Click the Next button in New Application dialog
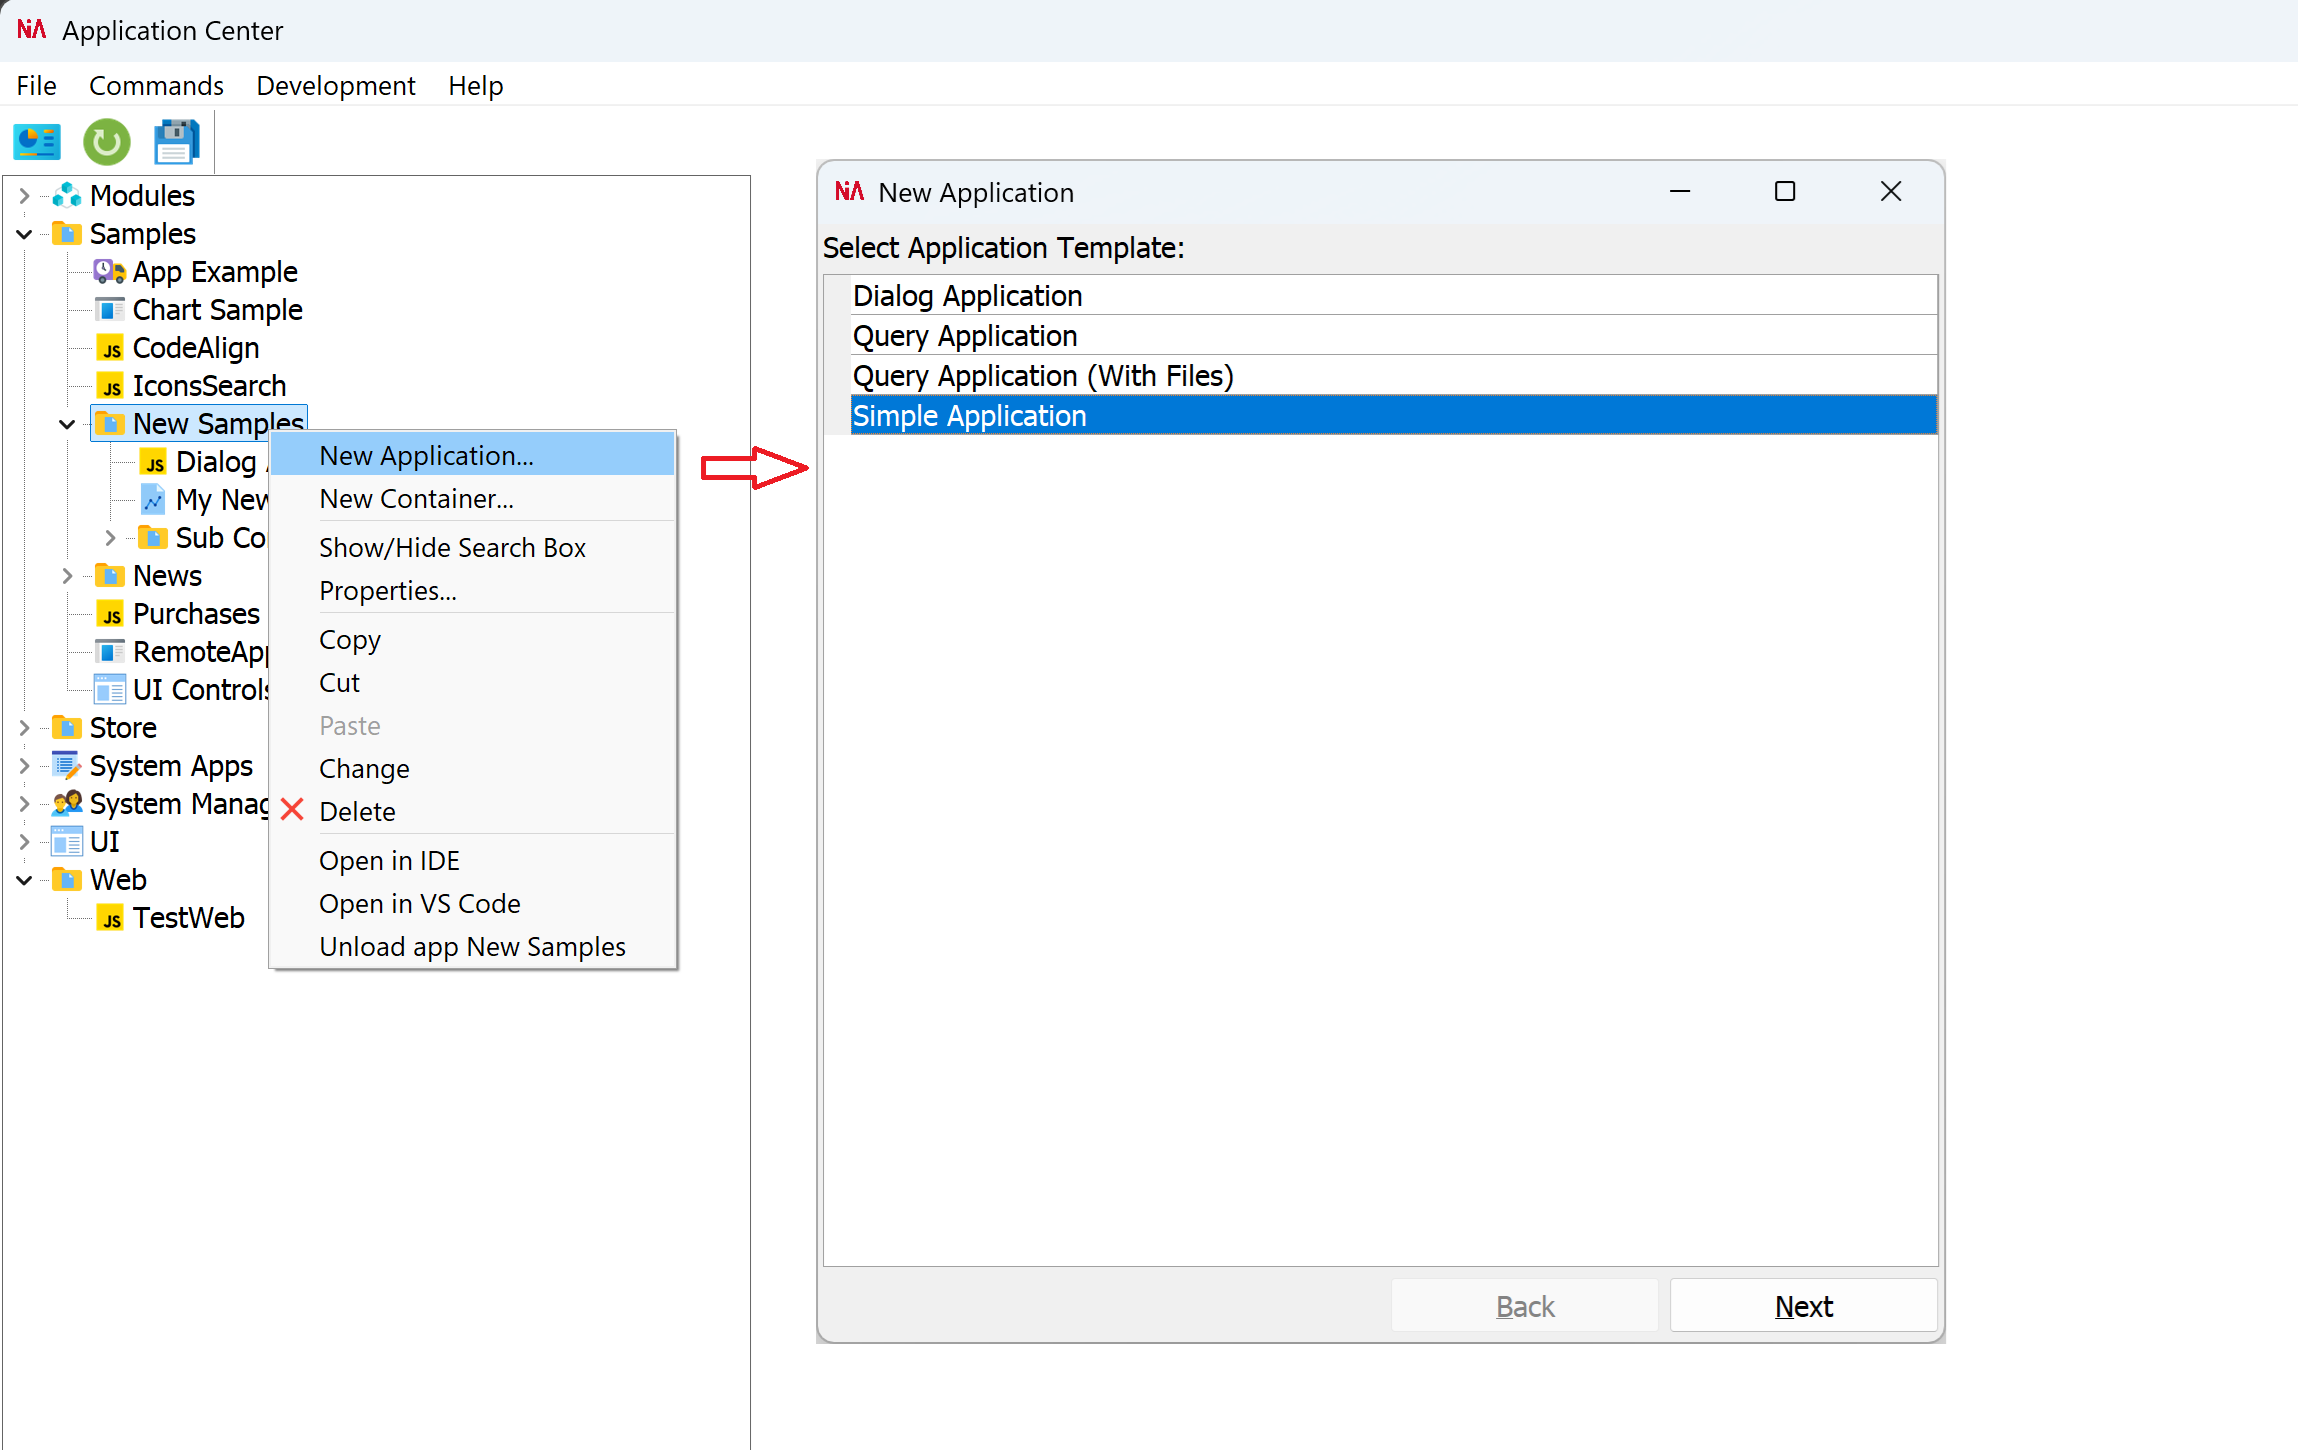 (1802, 1305)
